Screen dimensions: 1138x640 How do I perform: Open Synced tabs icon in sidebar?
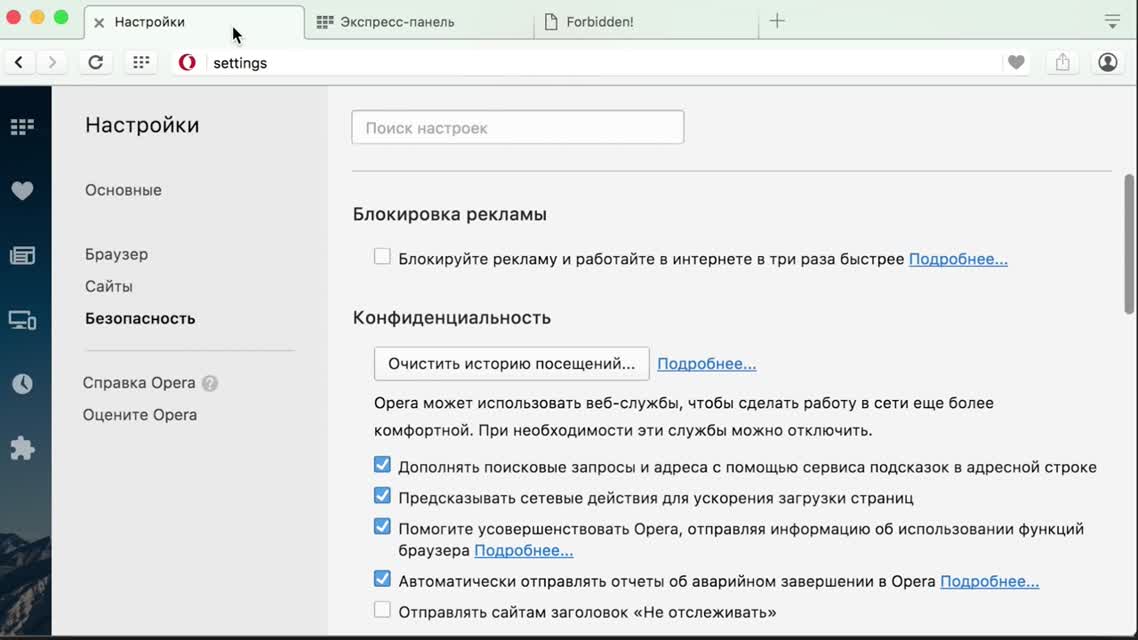tap(22, 320)
